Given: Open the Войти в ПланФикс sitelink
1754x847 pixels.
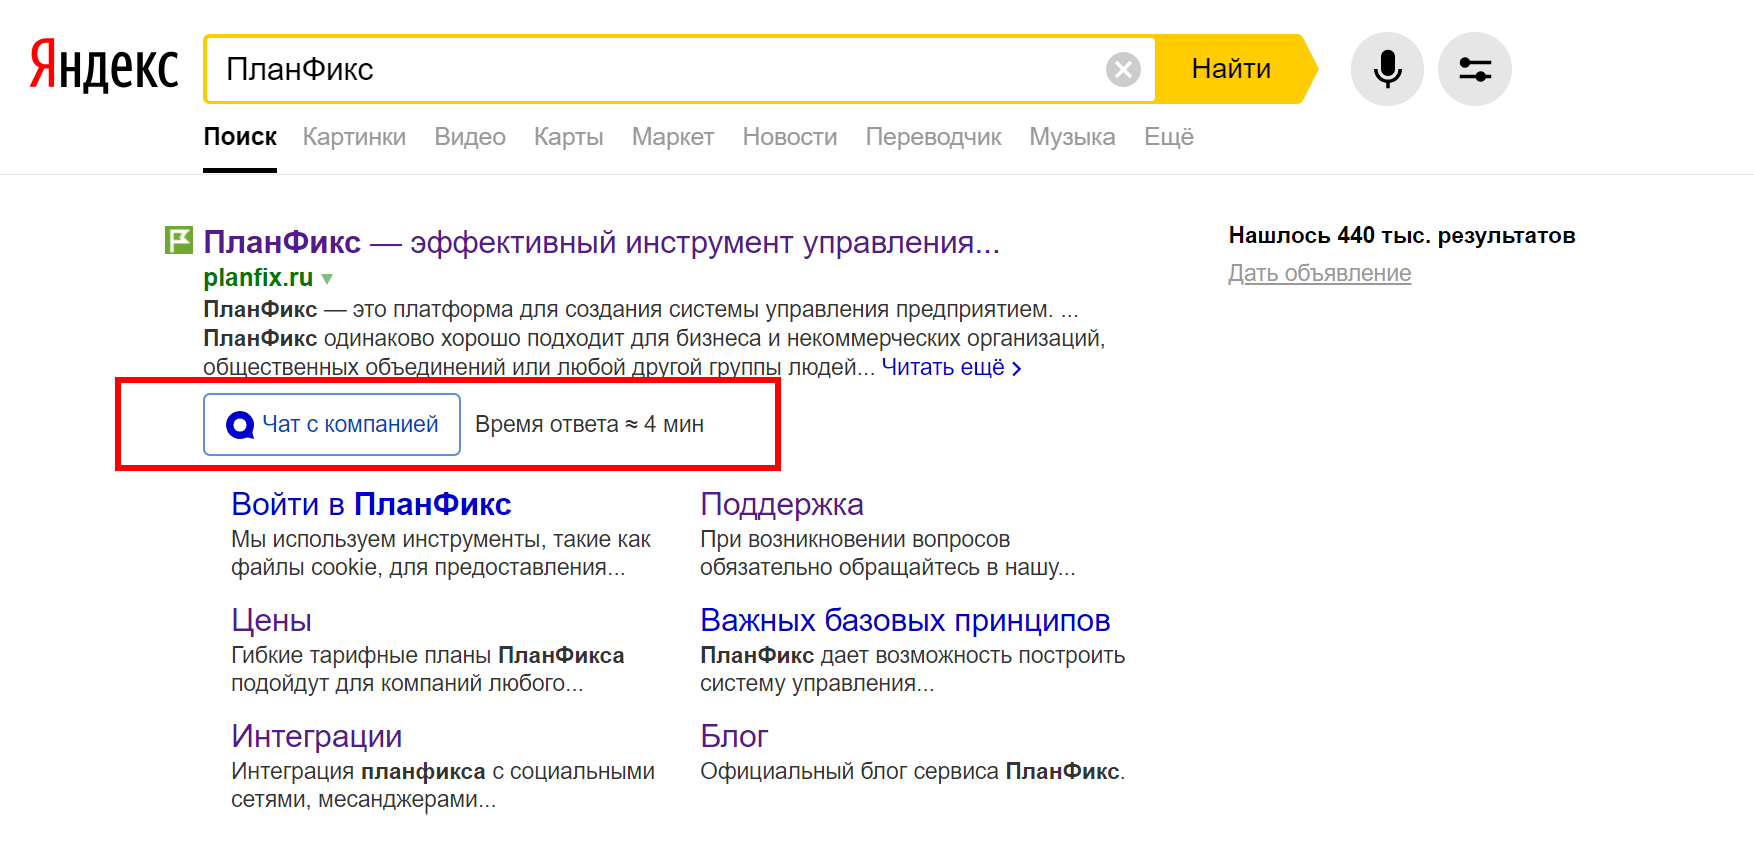Looking at the screenshot, I should pos(371,504).
